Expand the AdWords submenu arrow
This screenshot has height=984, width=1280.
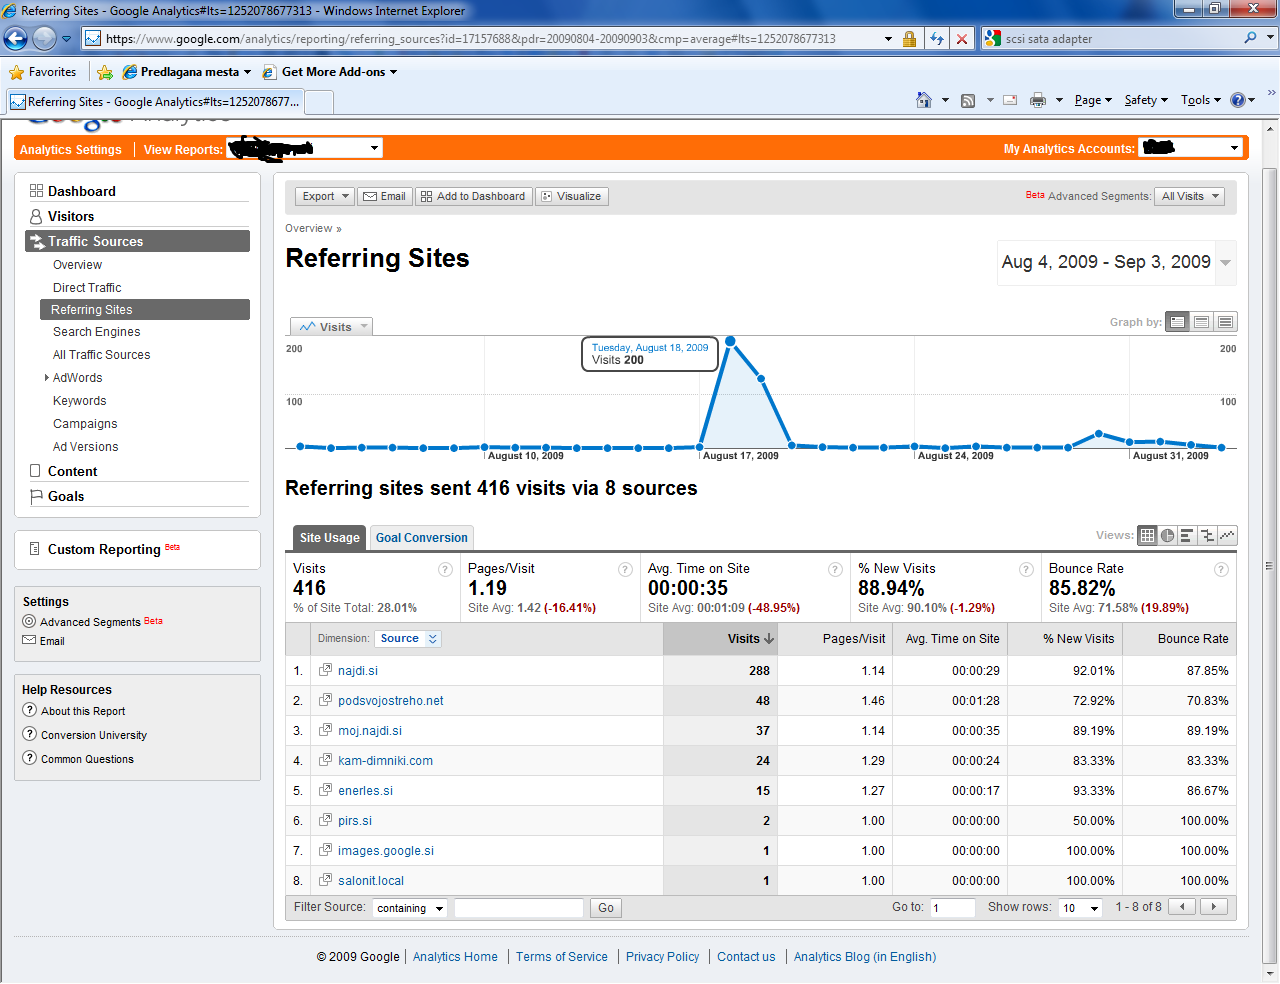tap(46, 378)
